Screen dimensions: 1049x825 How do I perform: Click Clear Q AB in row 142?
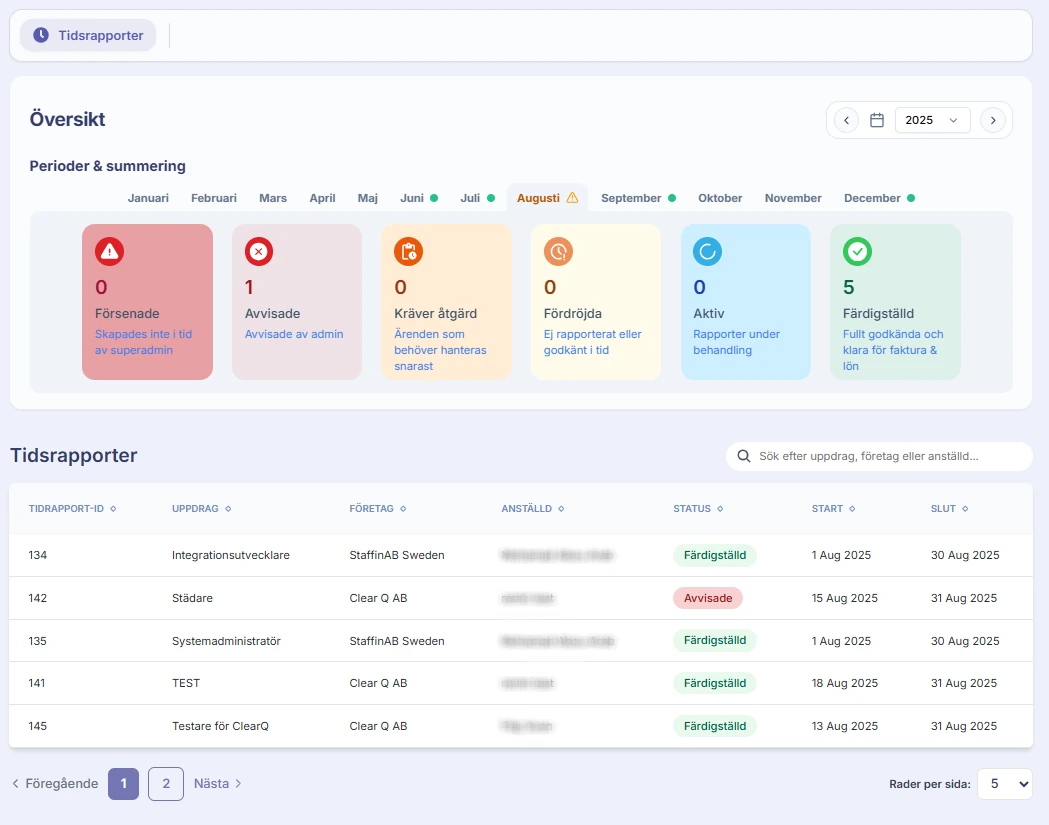(378, 598)
